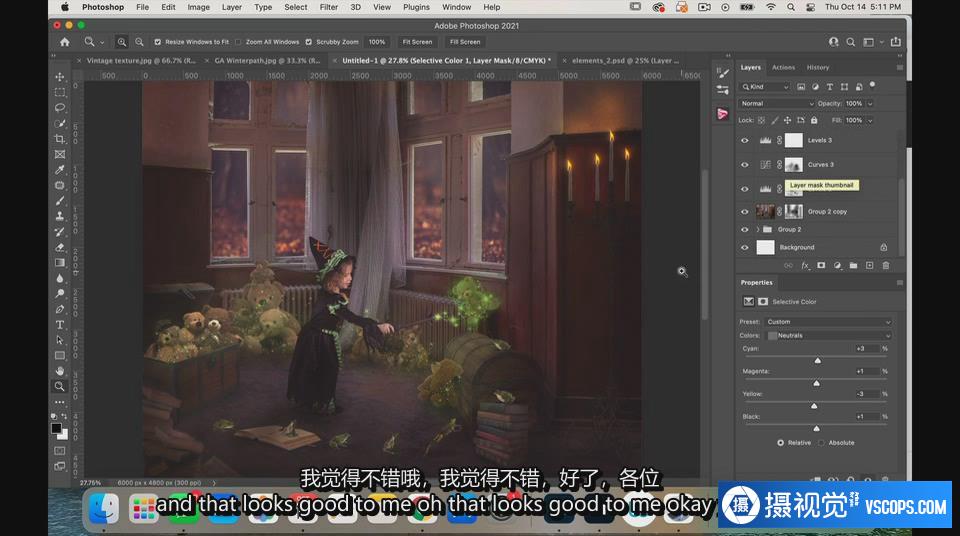Select the Pen tool
This screenshot has height=536, width=960.
[x=59, y=309]
